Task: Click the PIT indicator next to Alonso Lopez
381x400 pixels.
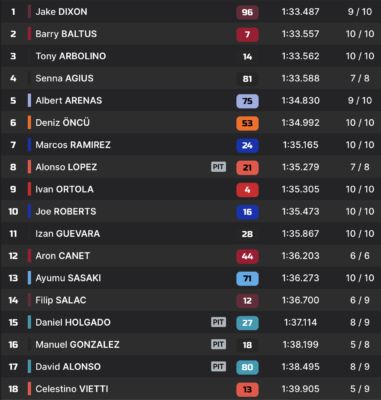Action: (x=218, y=167)
